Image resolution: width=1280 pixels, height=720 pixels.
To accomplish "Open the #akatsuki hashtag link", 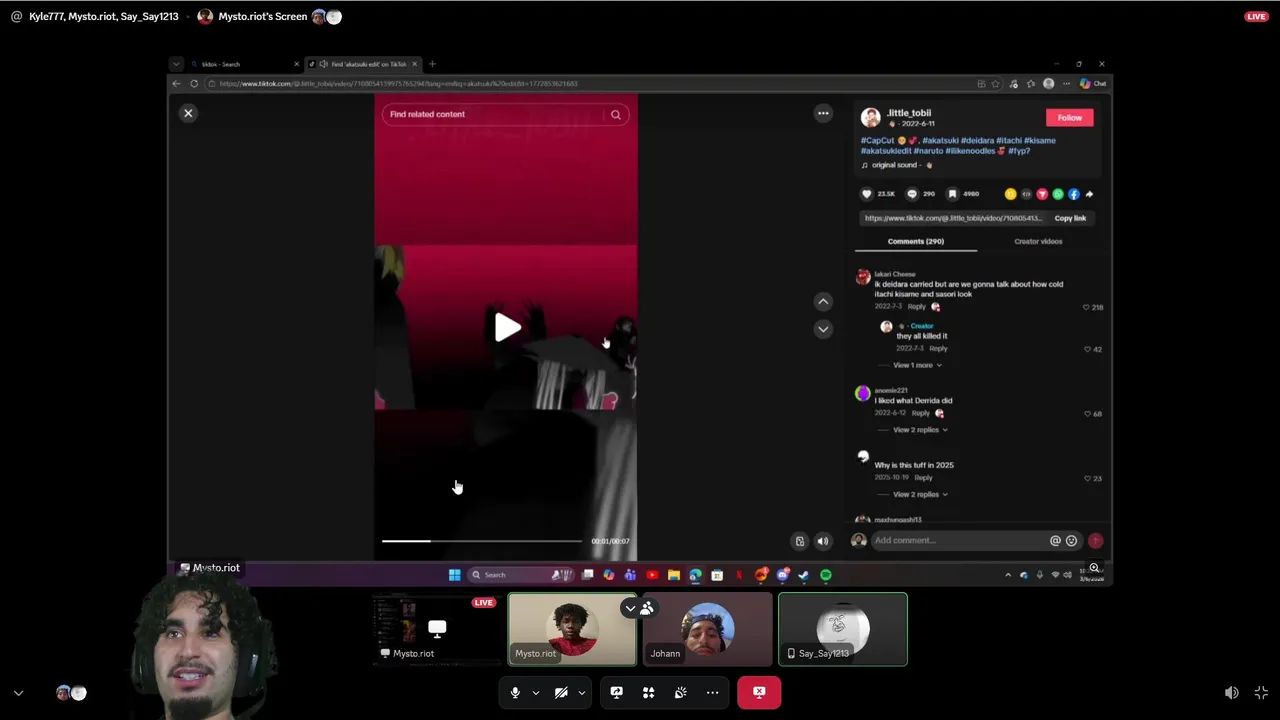I will coord(939,140).
